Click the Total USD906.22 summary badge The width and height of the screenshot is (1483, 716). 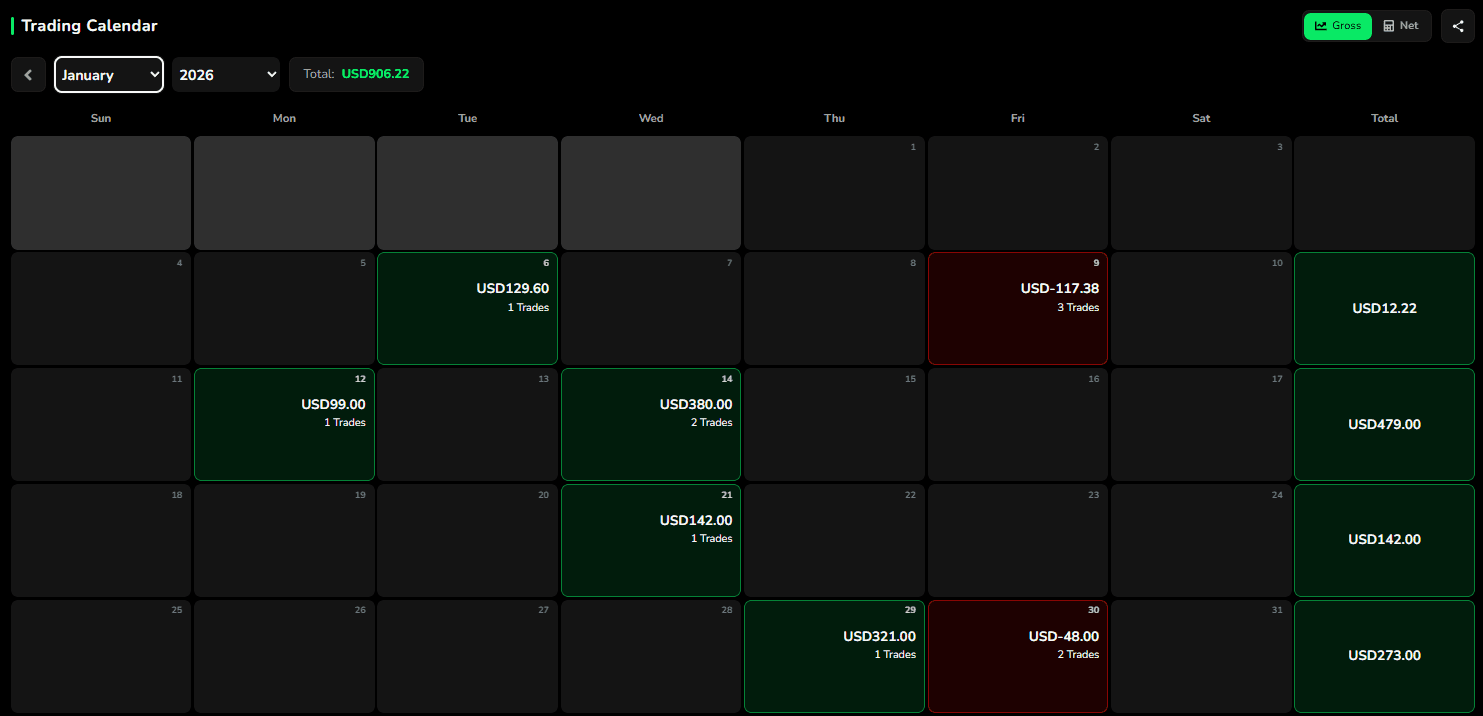[356, 74]
